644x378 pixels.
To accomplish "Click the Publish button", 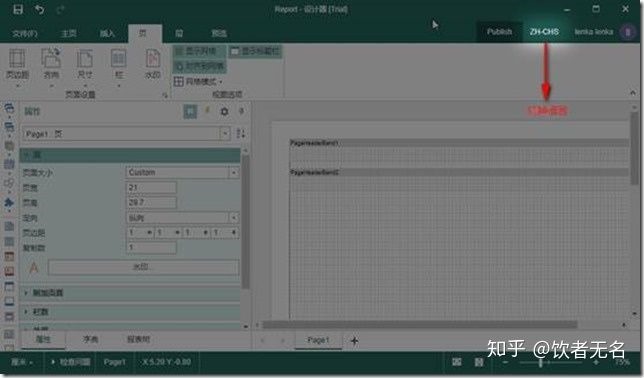I will point(499,32).
